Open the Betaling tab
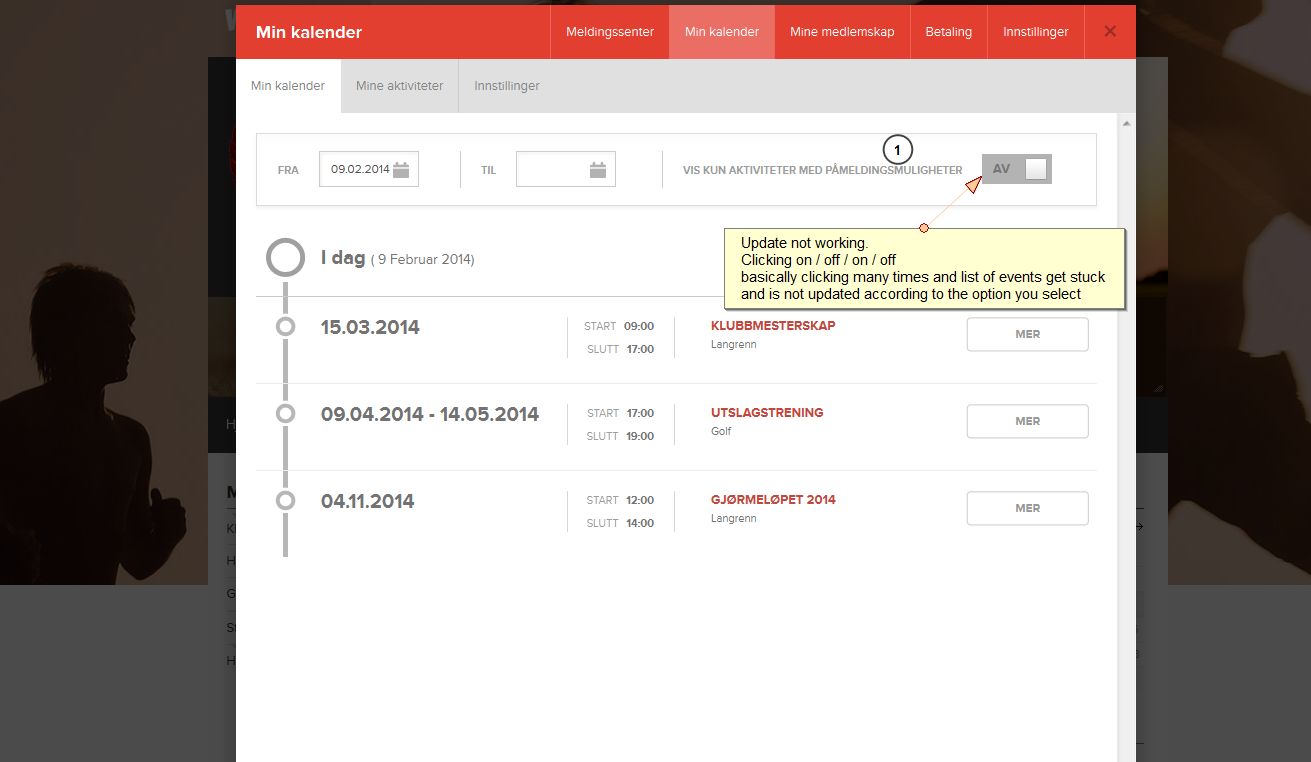The image size is (1311, 762). pyautogui.click(x=949, y=32)
